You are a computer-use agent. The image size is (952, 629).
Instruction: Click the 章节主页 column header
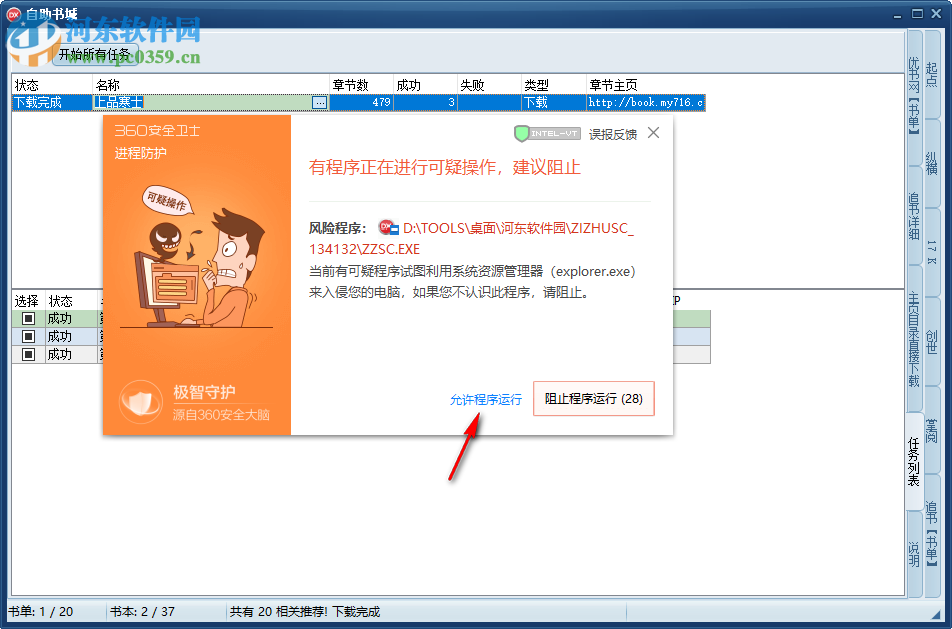click(x=645, y=85)
